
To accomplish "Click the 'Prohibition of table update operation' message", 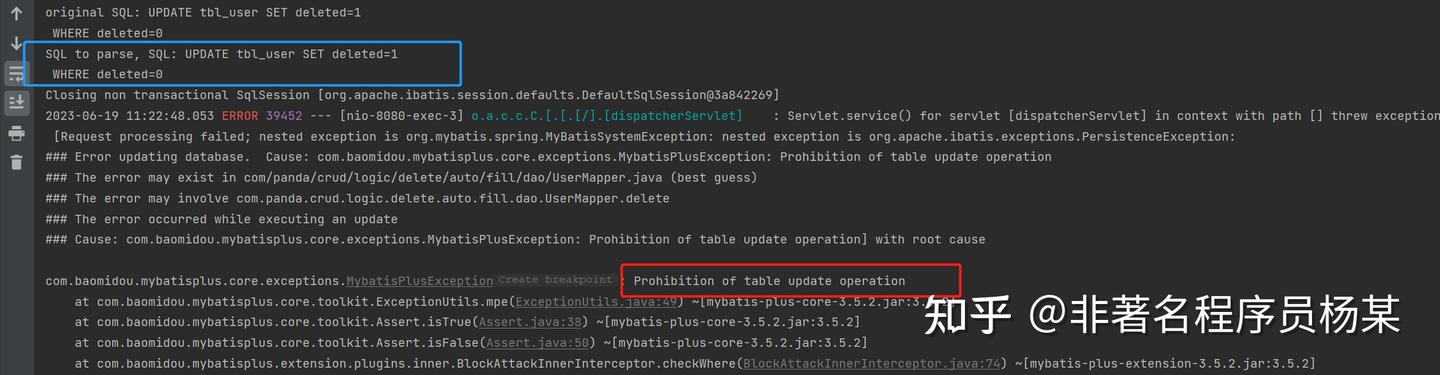I will coord(769,281).
